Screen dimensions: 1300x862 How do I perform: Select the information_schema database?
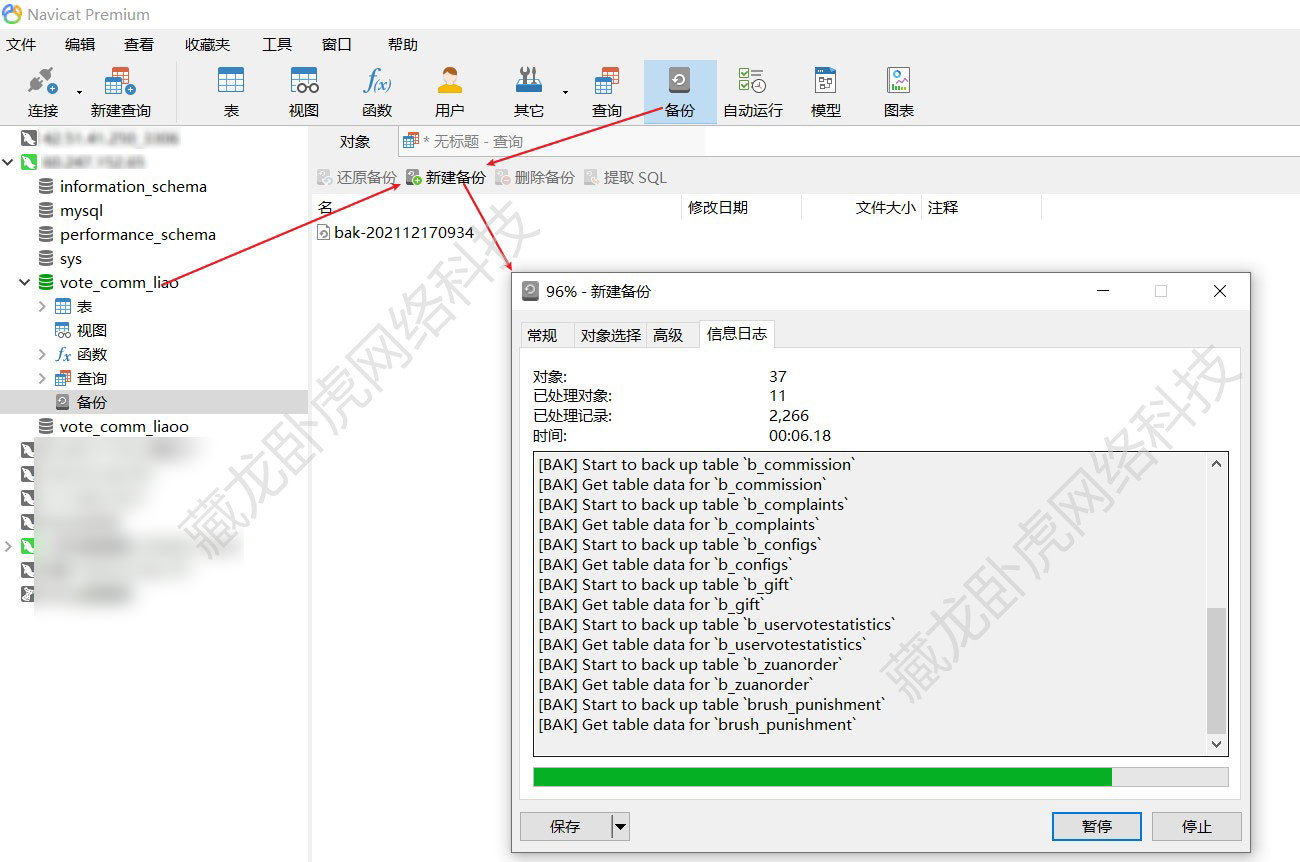click(133, 186)
